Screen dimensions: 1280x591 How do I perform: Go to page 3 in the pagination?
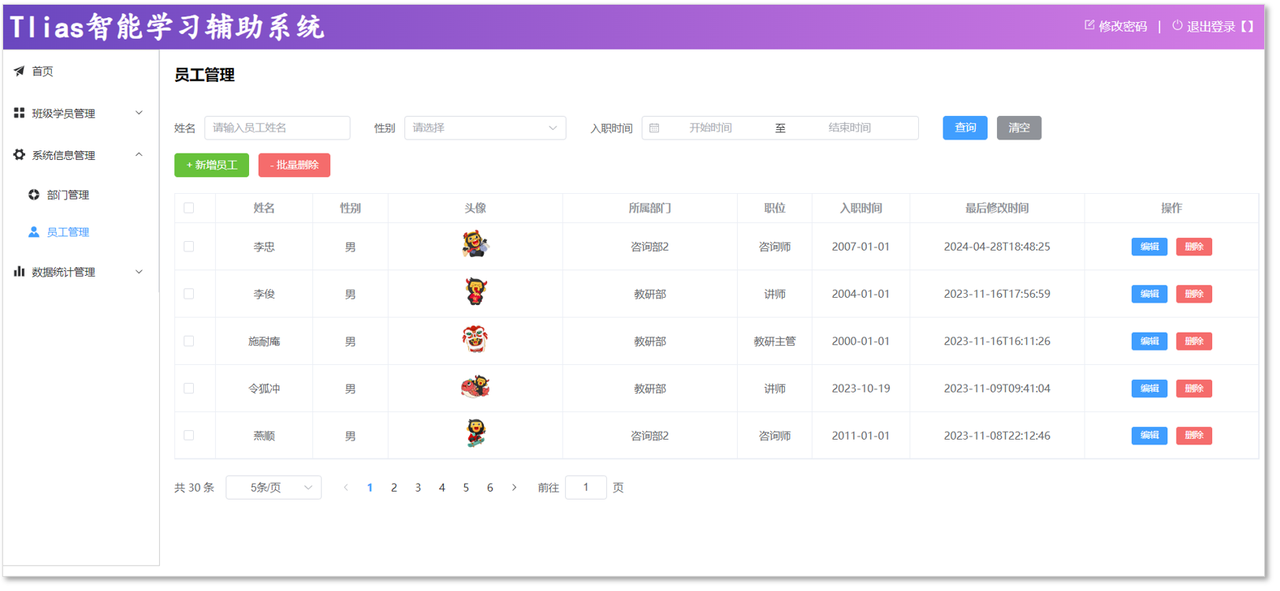point(418,488)
